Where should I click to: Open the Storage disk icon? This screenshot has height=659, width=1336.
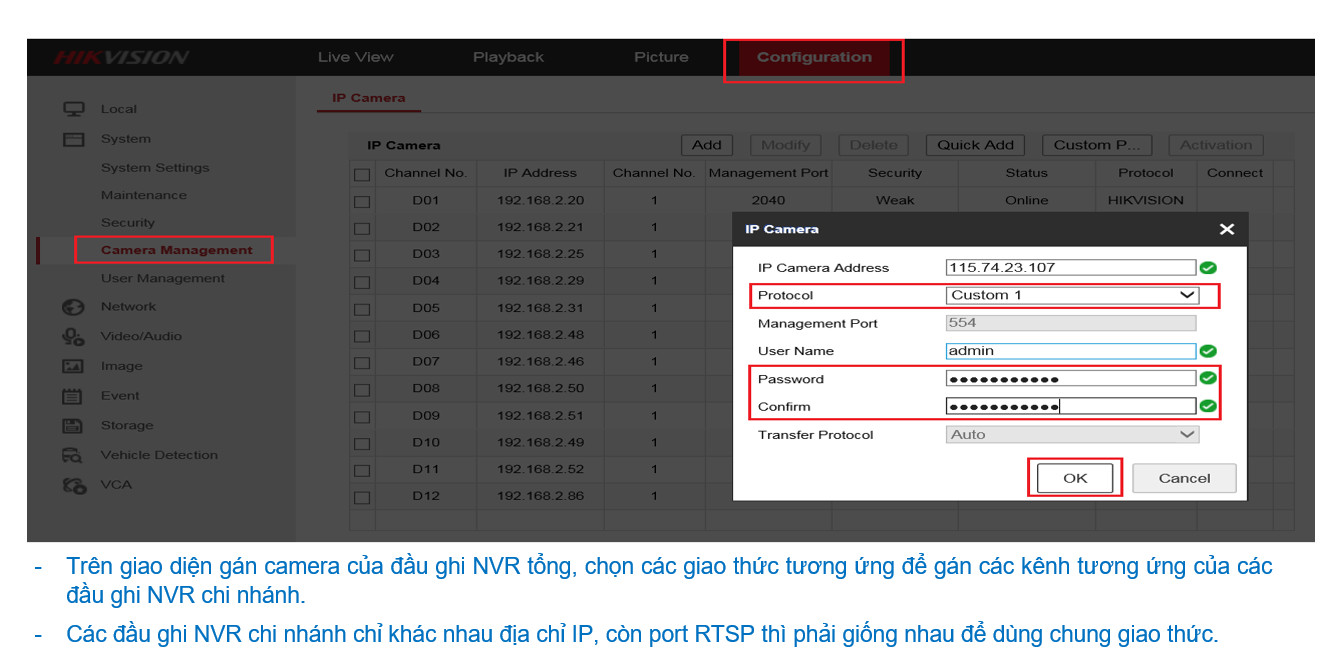74,426
